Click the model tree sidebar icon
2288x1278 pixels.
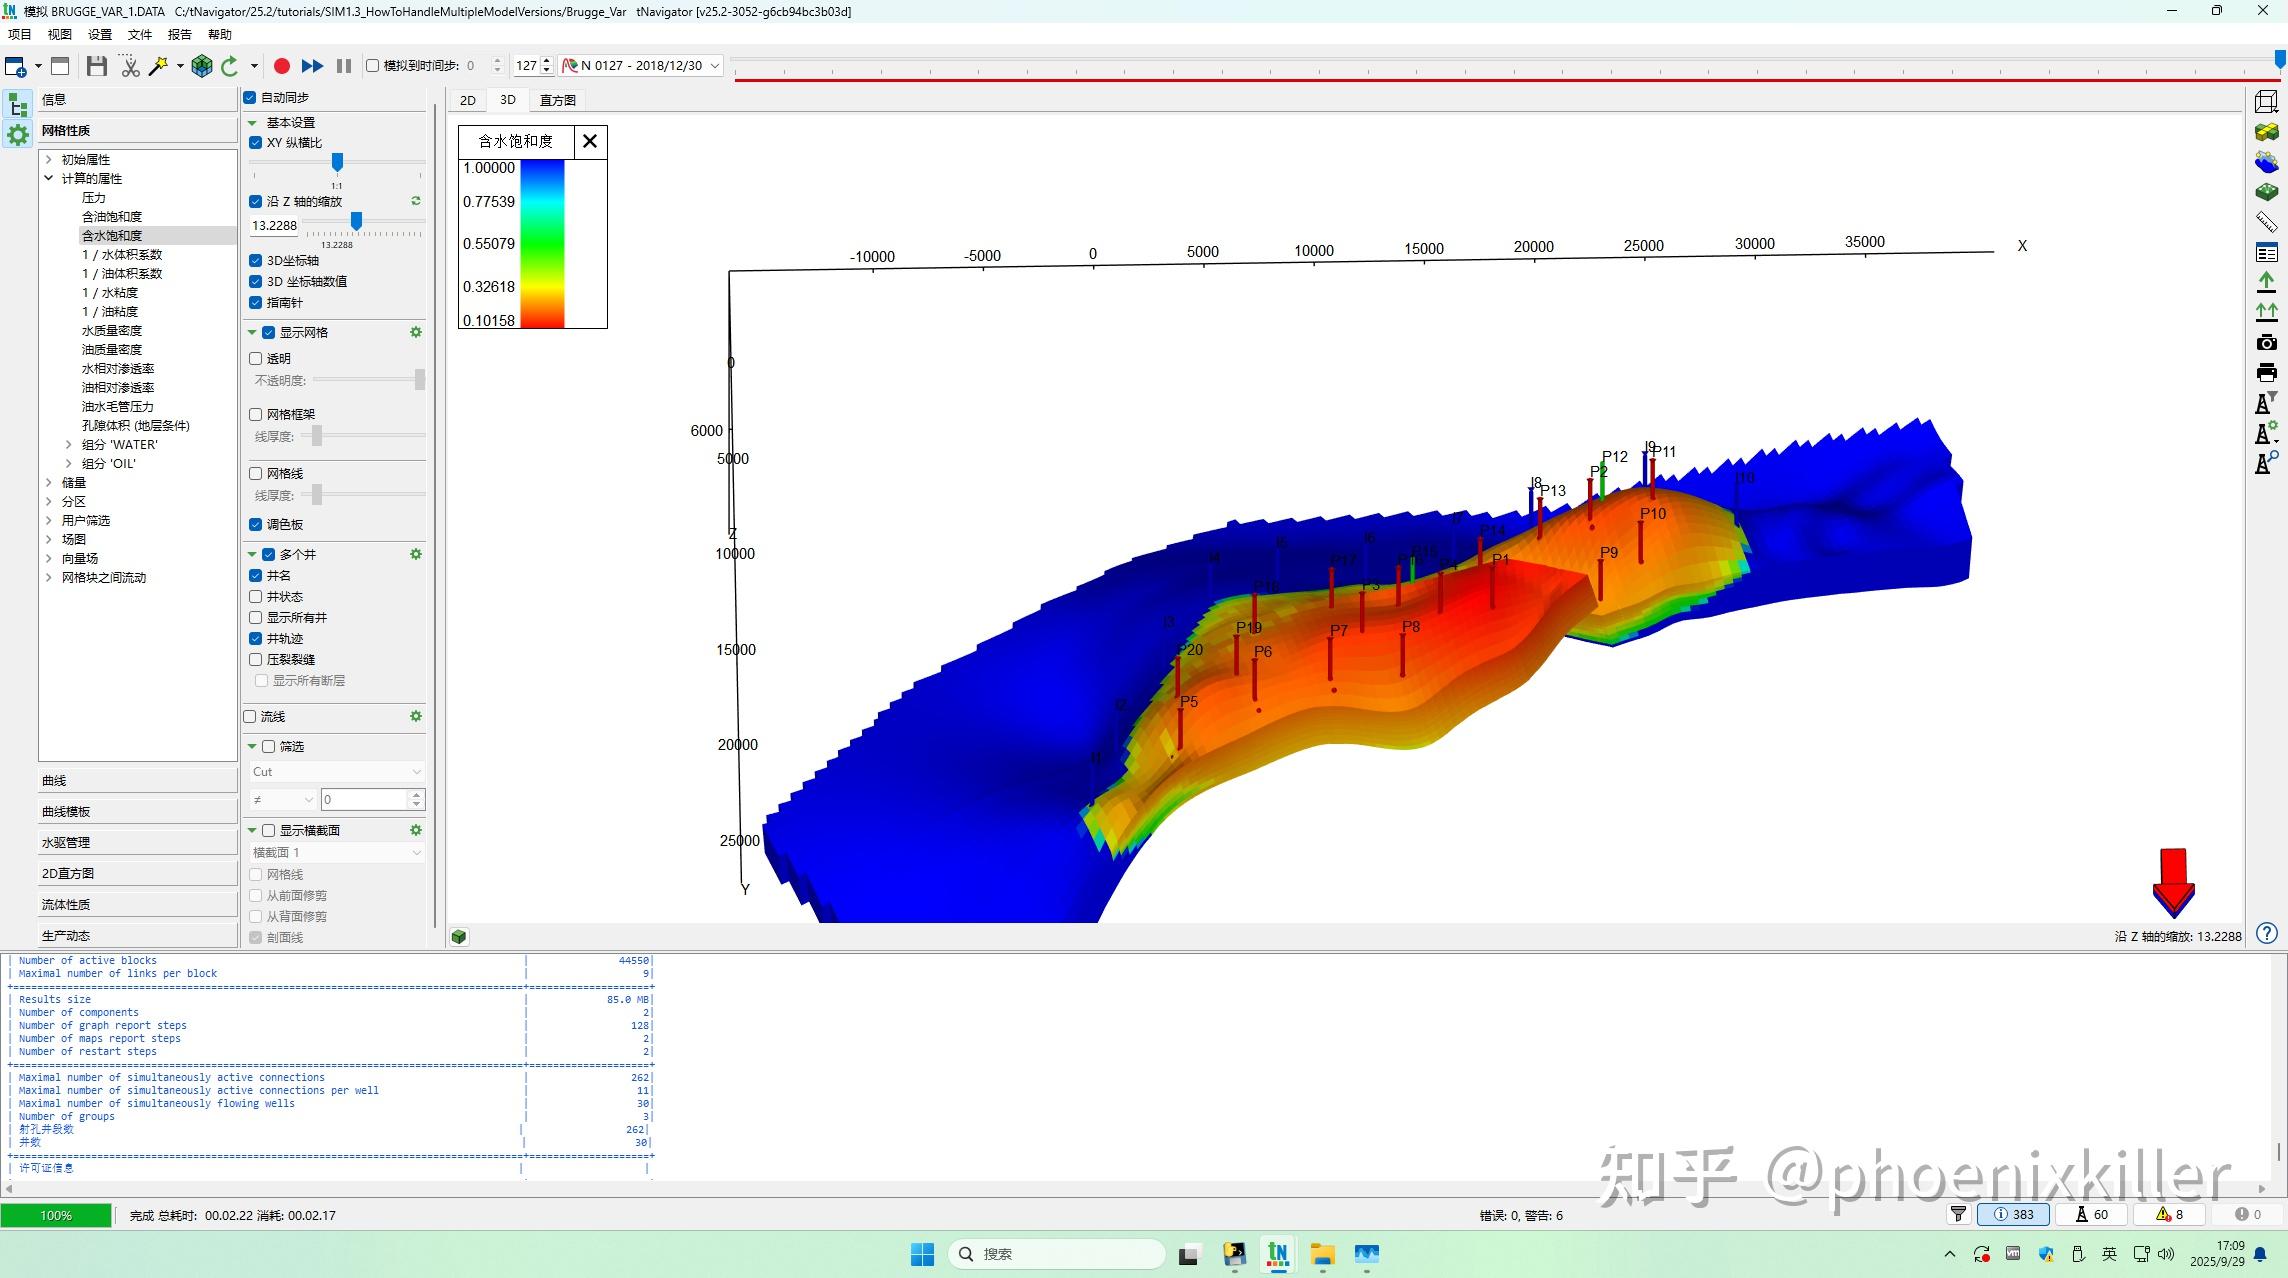[x=18, y=104]
